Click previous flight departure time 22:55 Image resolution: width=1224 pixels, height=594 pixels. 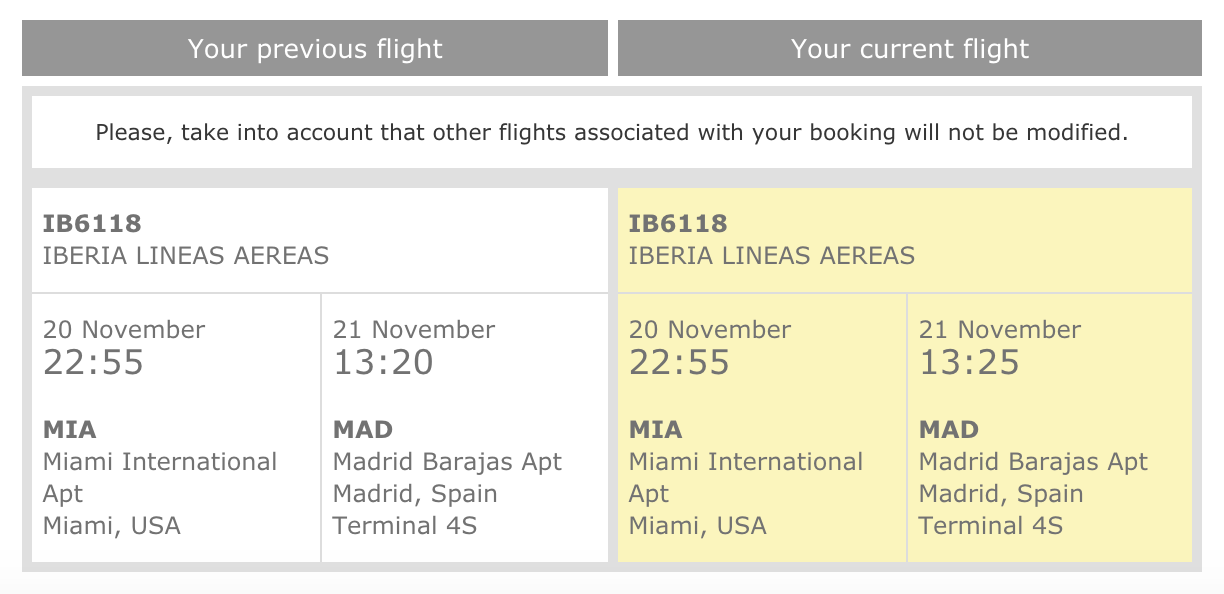94,362
